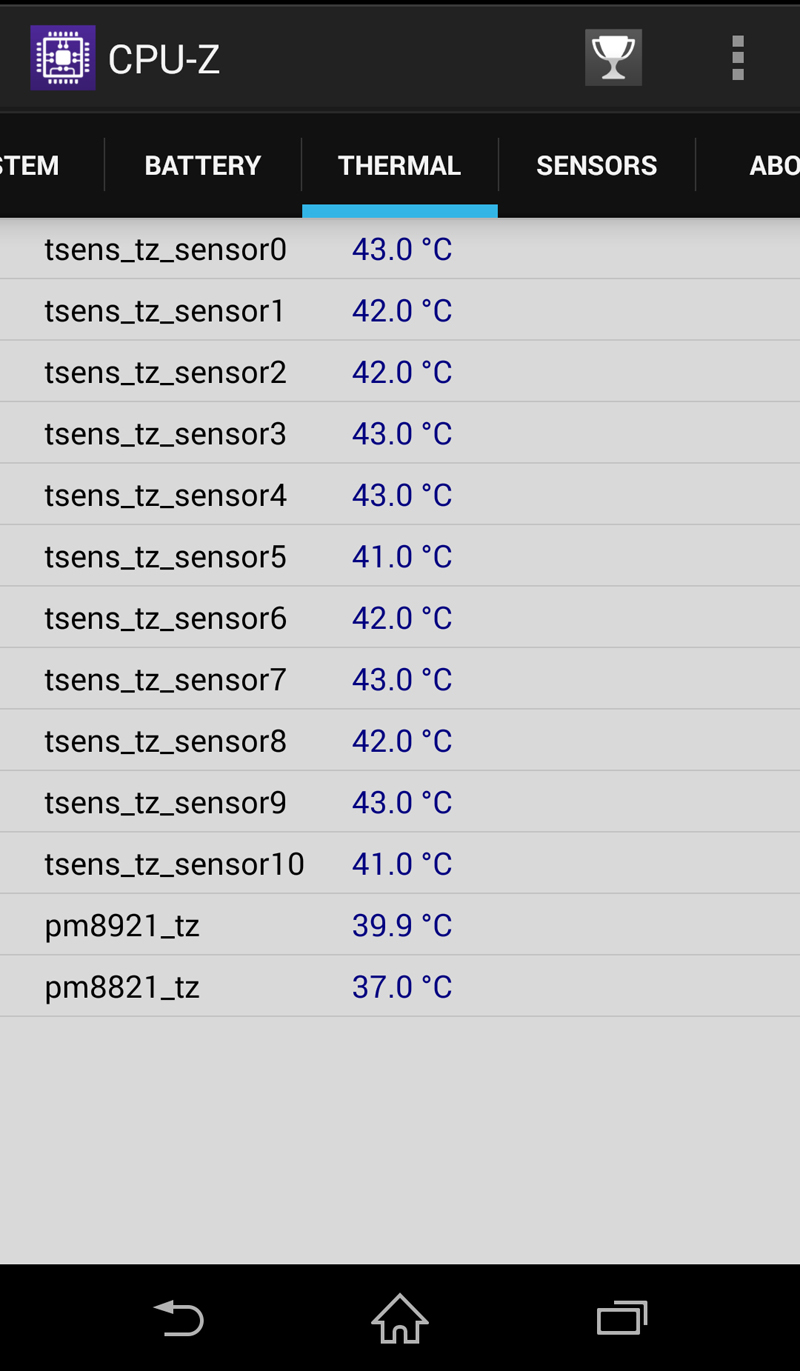Select the Thermal tab
Viewport: 800px width, 1371px height.
pos(400,165)
